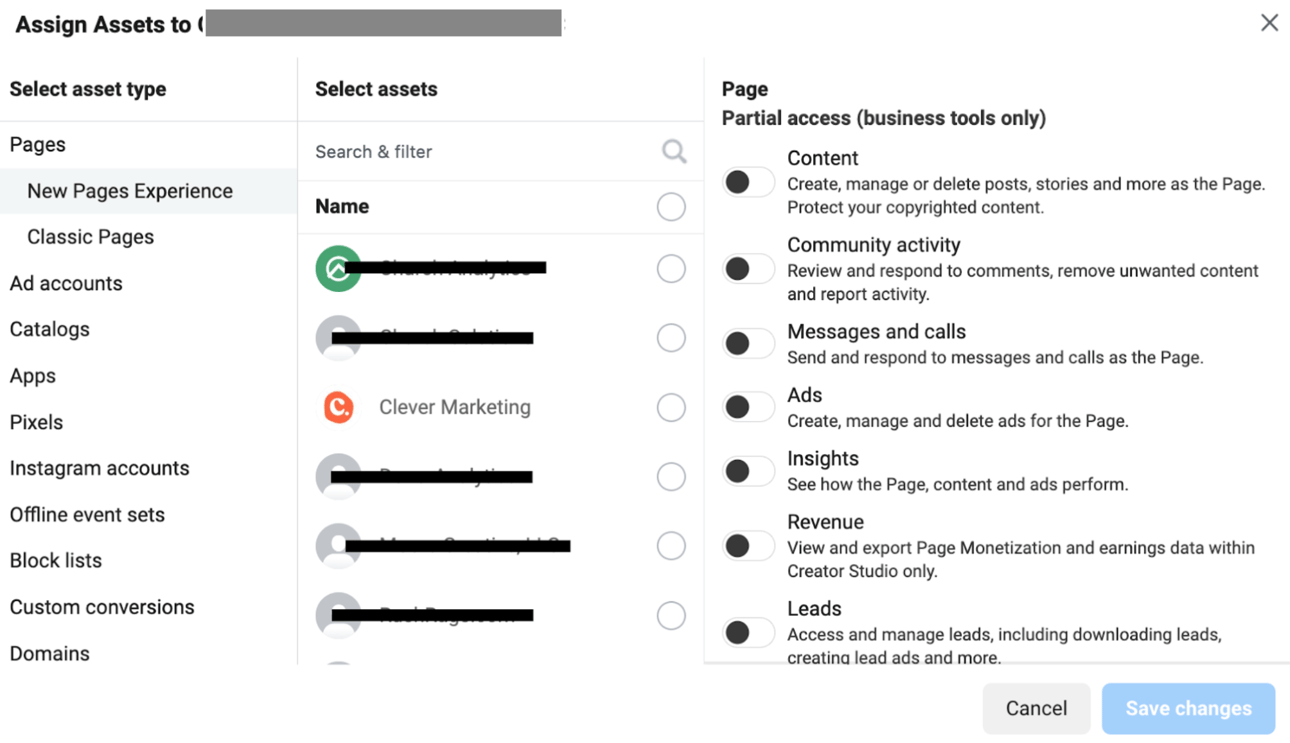
Task: Click the Save changes button
Action: pos(1188,708)
